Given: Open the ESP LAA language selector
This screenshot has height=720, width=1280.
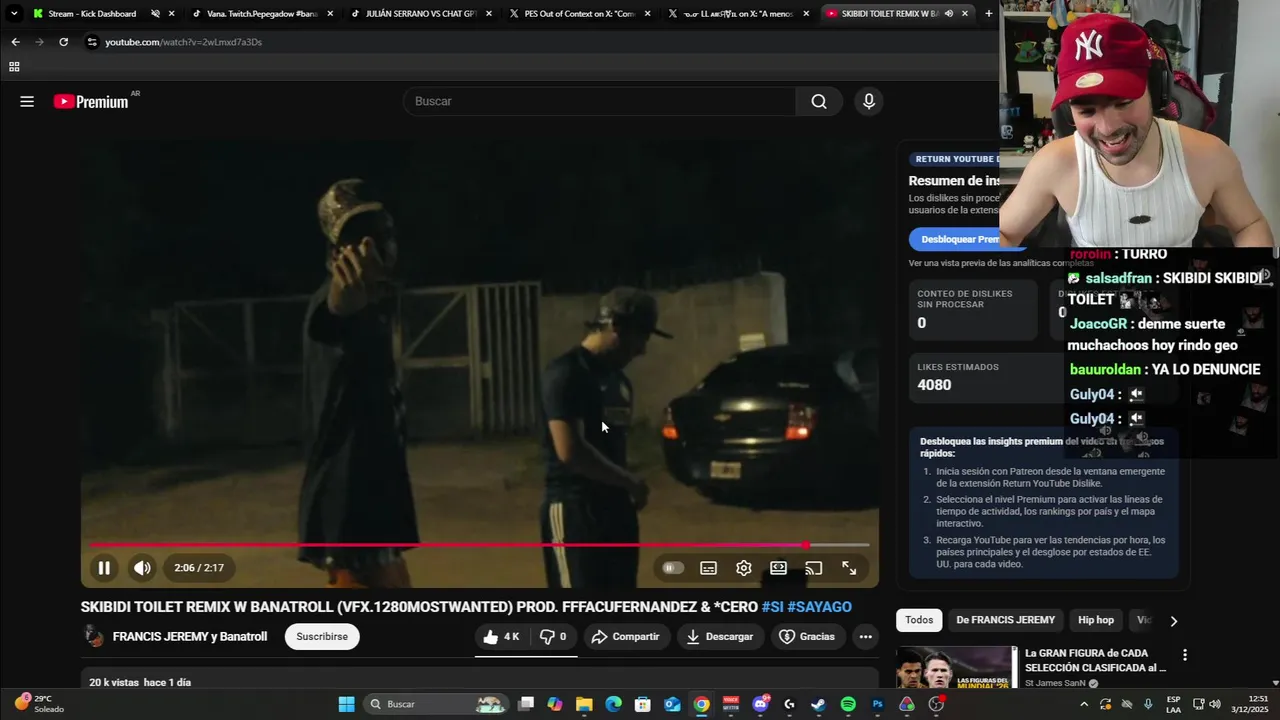Looking at the screenshot, I should tap(1173, 704).
